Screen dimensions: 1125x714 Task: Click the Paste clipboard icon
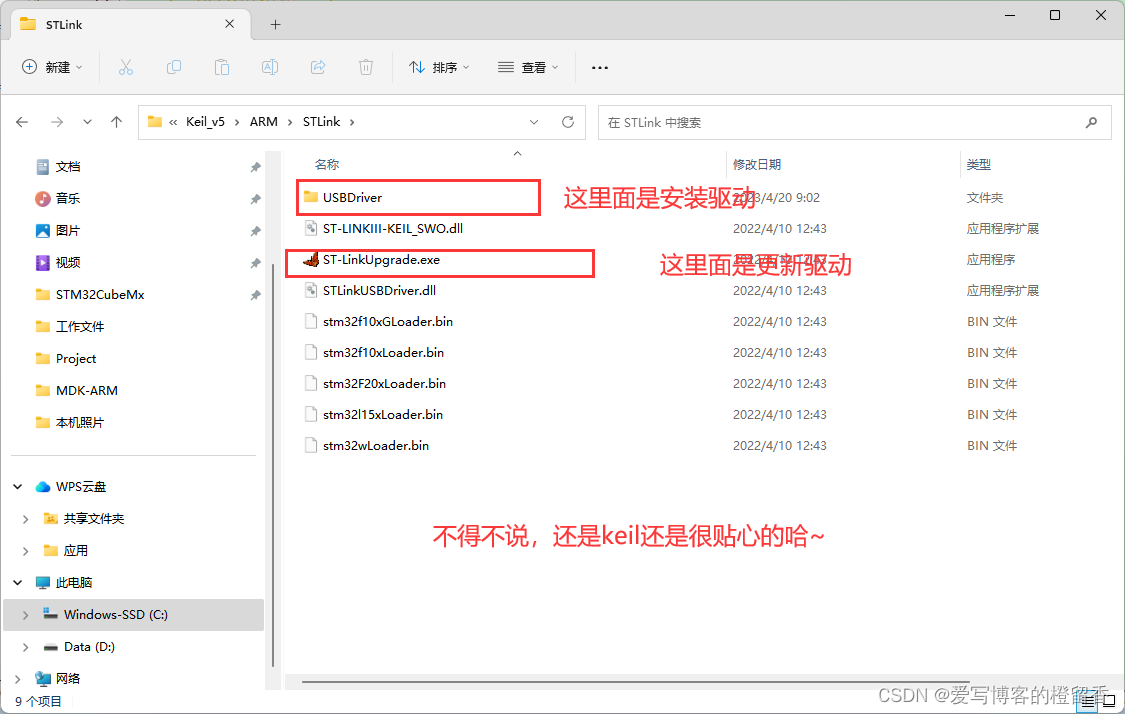tap(222, 67)
